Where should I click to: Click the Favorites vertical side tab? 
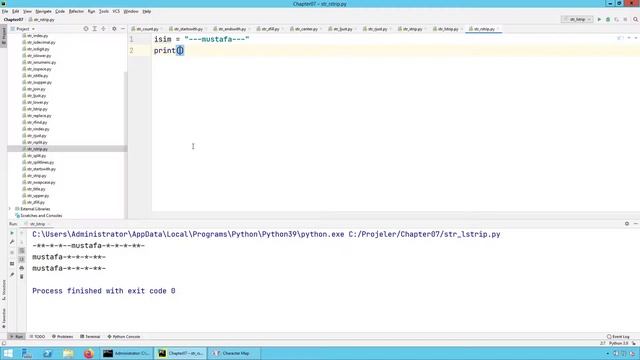click(4, 318)
